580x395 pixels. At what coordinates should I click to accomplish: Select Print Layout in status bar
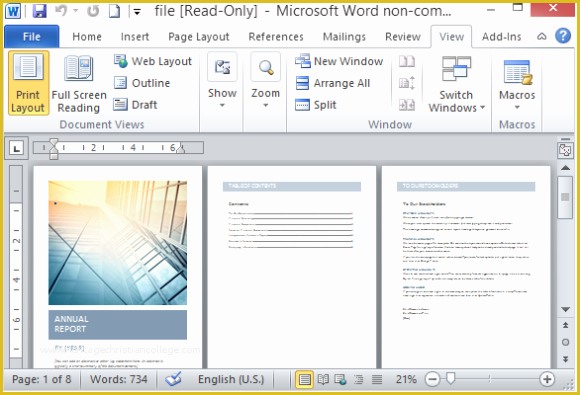(304, 379)
